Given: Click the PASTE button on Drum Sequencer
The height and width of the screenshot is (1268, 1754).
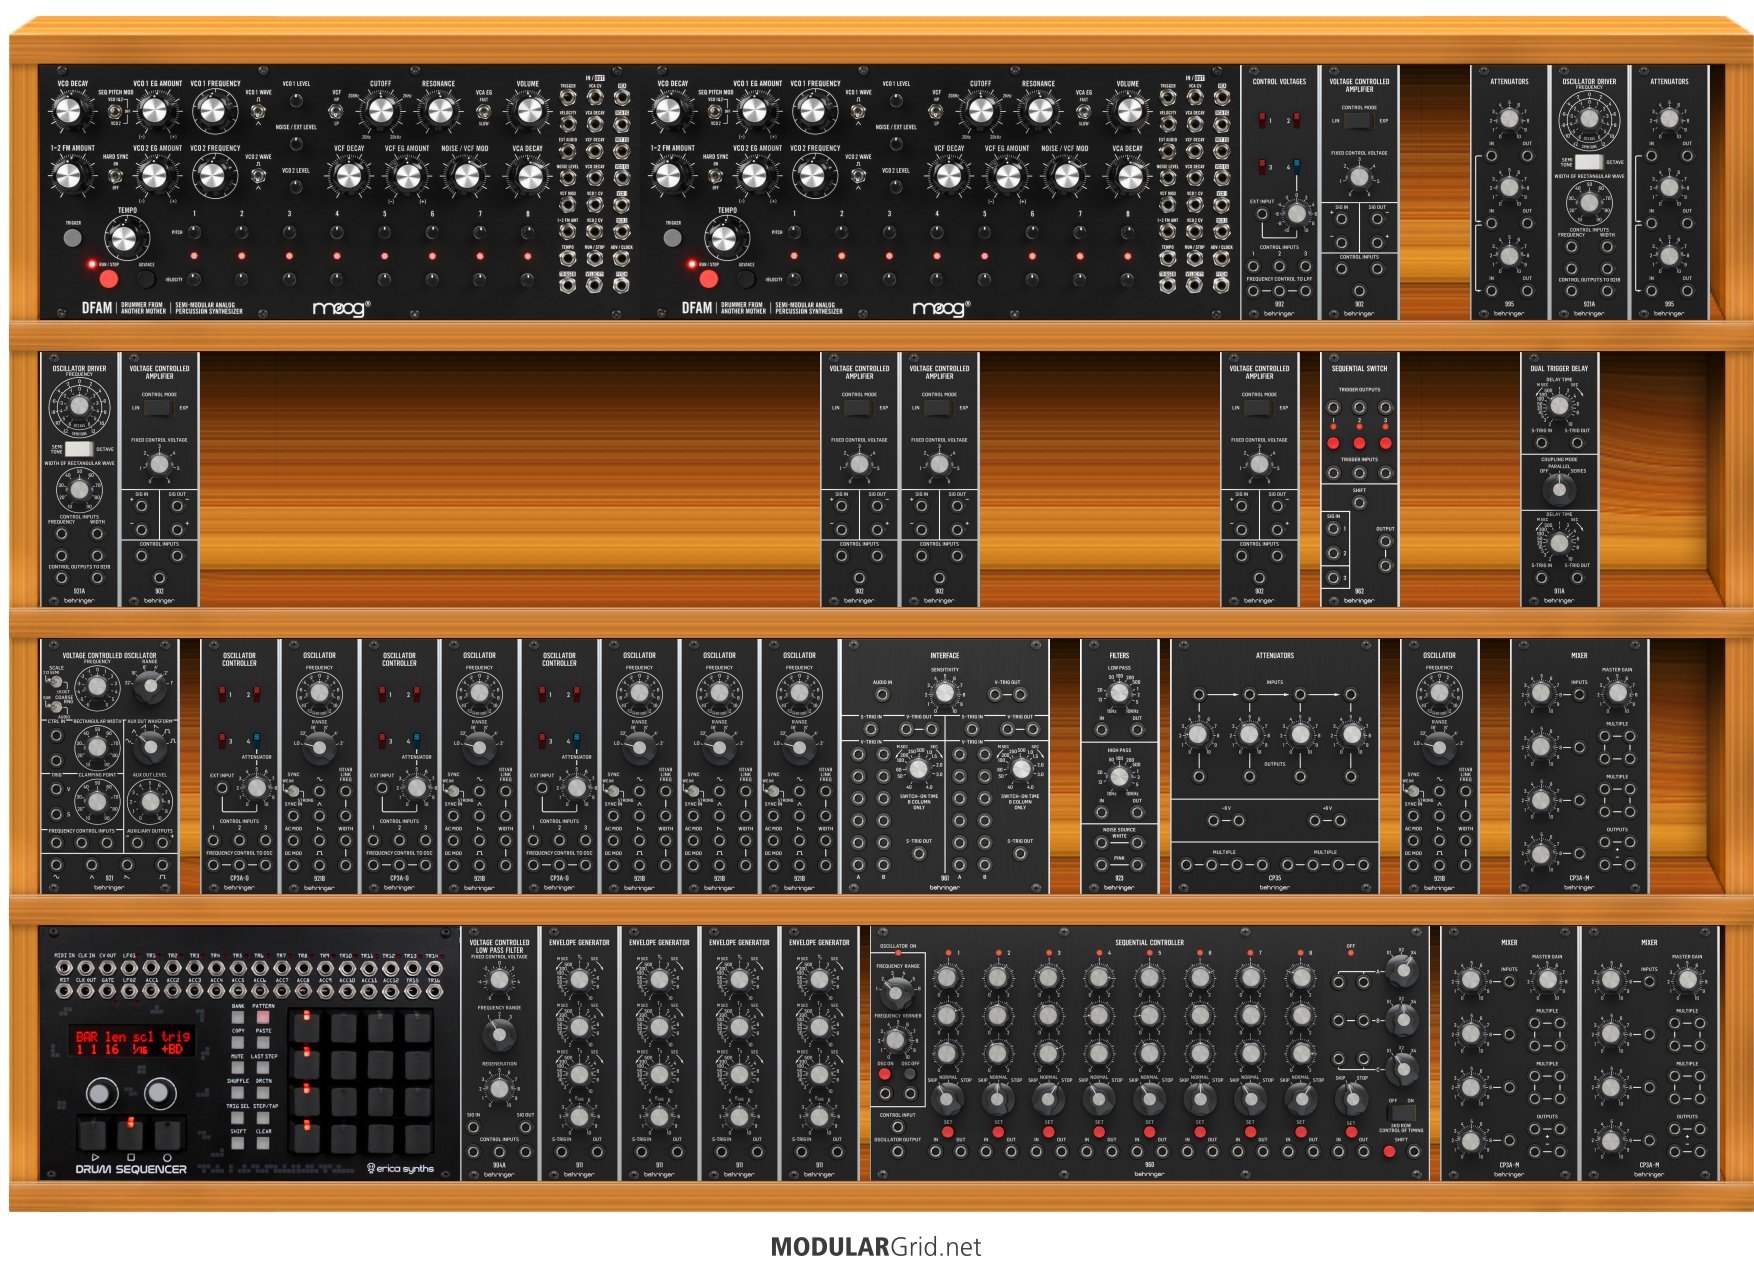Looking at the screenshot, I should [263, 1042].
